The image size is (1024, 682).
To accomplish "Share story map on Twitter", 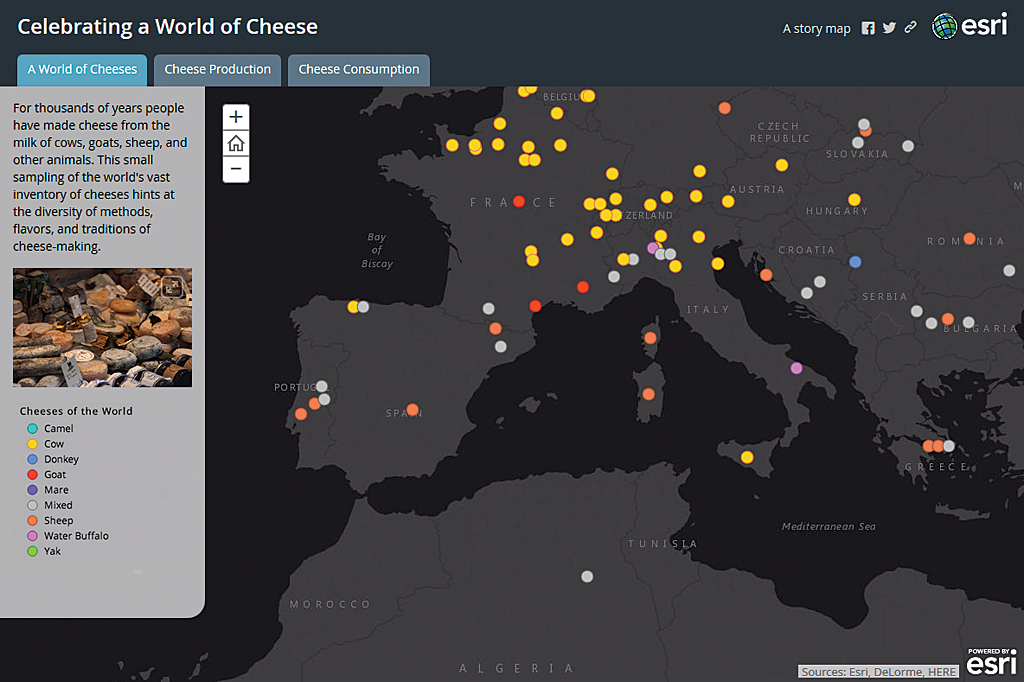I will click(889, 28).
